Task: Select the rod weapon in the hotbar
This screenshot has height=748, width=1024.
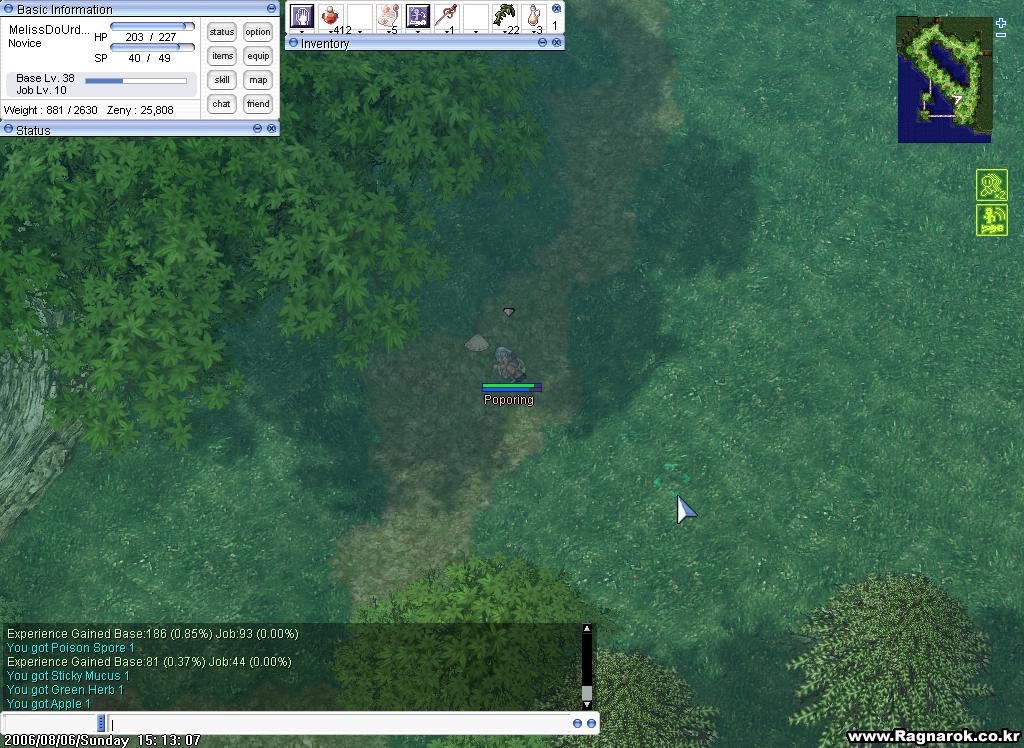Action: [447, 17]
